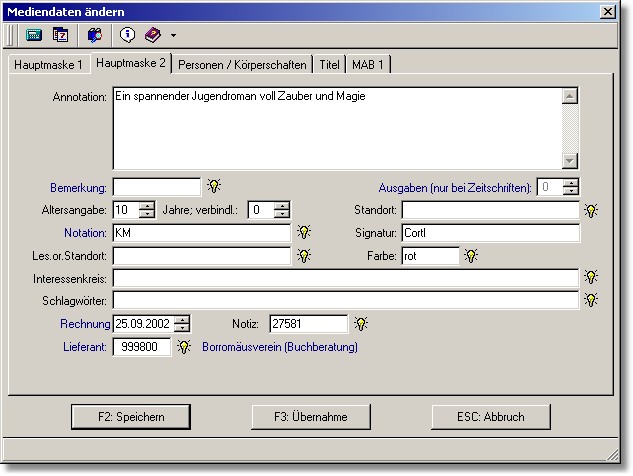
Task: Click the calendar toolbar icon
Action: click(x=60, y=34)
